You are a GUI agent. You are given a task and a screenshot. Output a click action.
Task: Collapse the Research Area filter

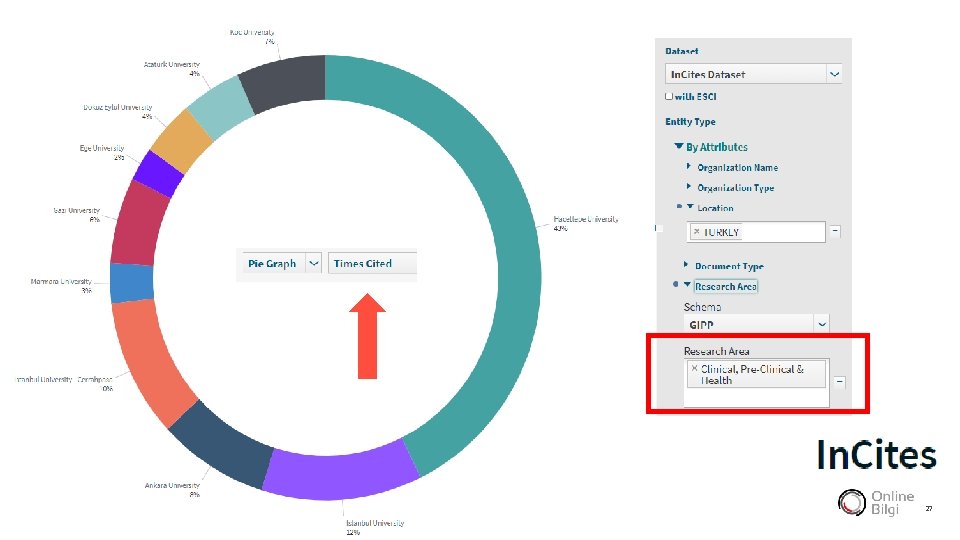pyautogui.click(x=688, y=285)
